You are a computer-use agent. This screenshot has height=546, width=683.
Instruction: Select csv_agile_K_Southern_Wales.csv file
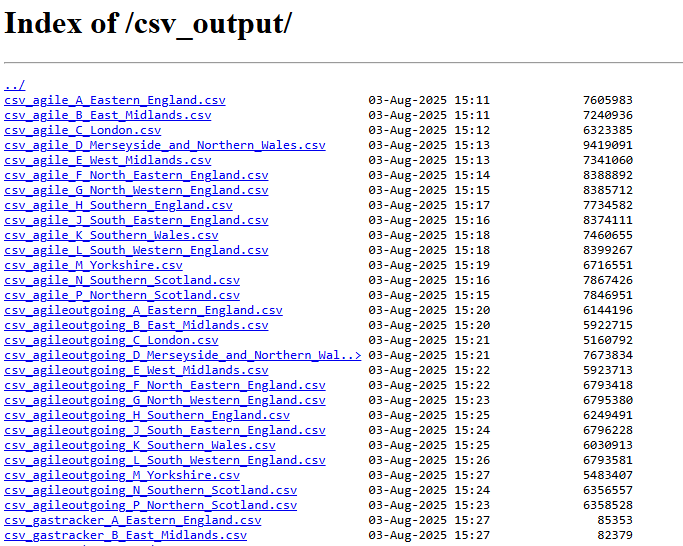111,235
